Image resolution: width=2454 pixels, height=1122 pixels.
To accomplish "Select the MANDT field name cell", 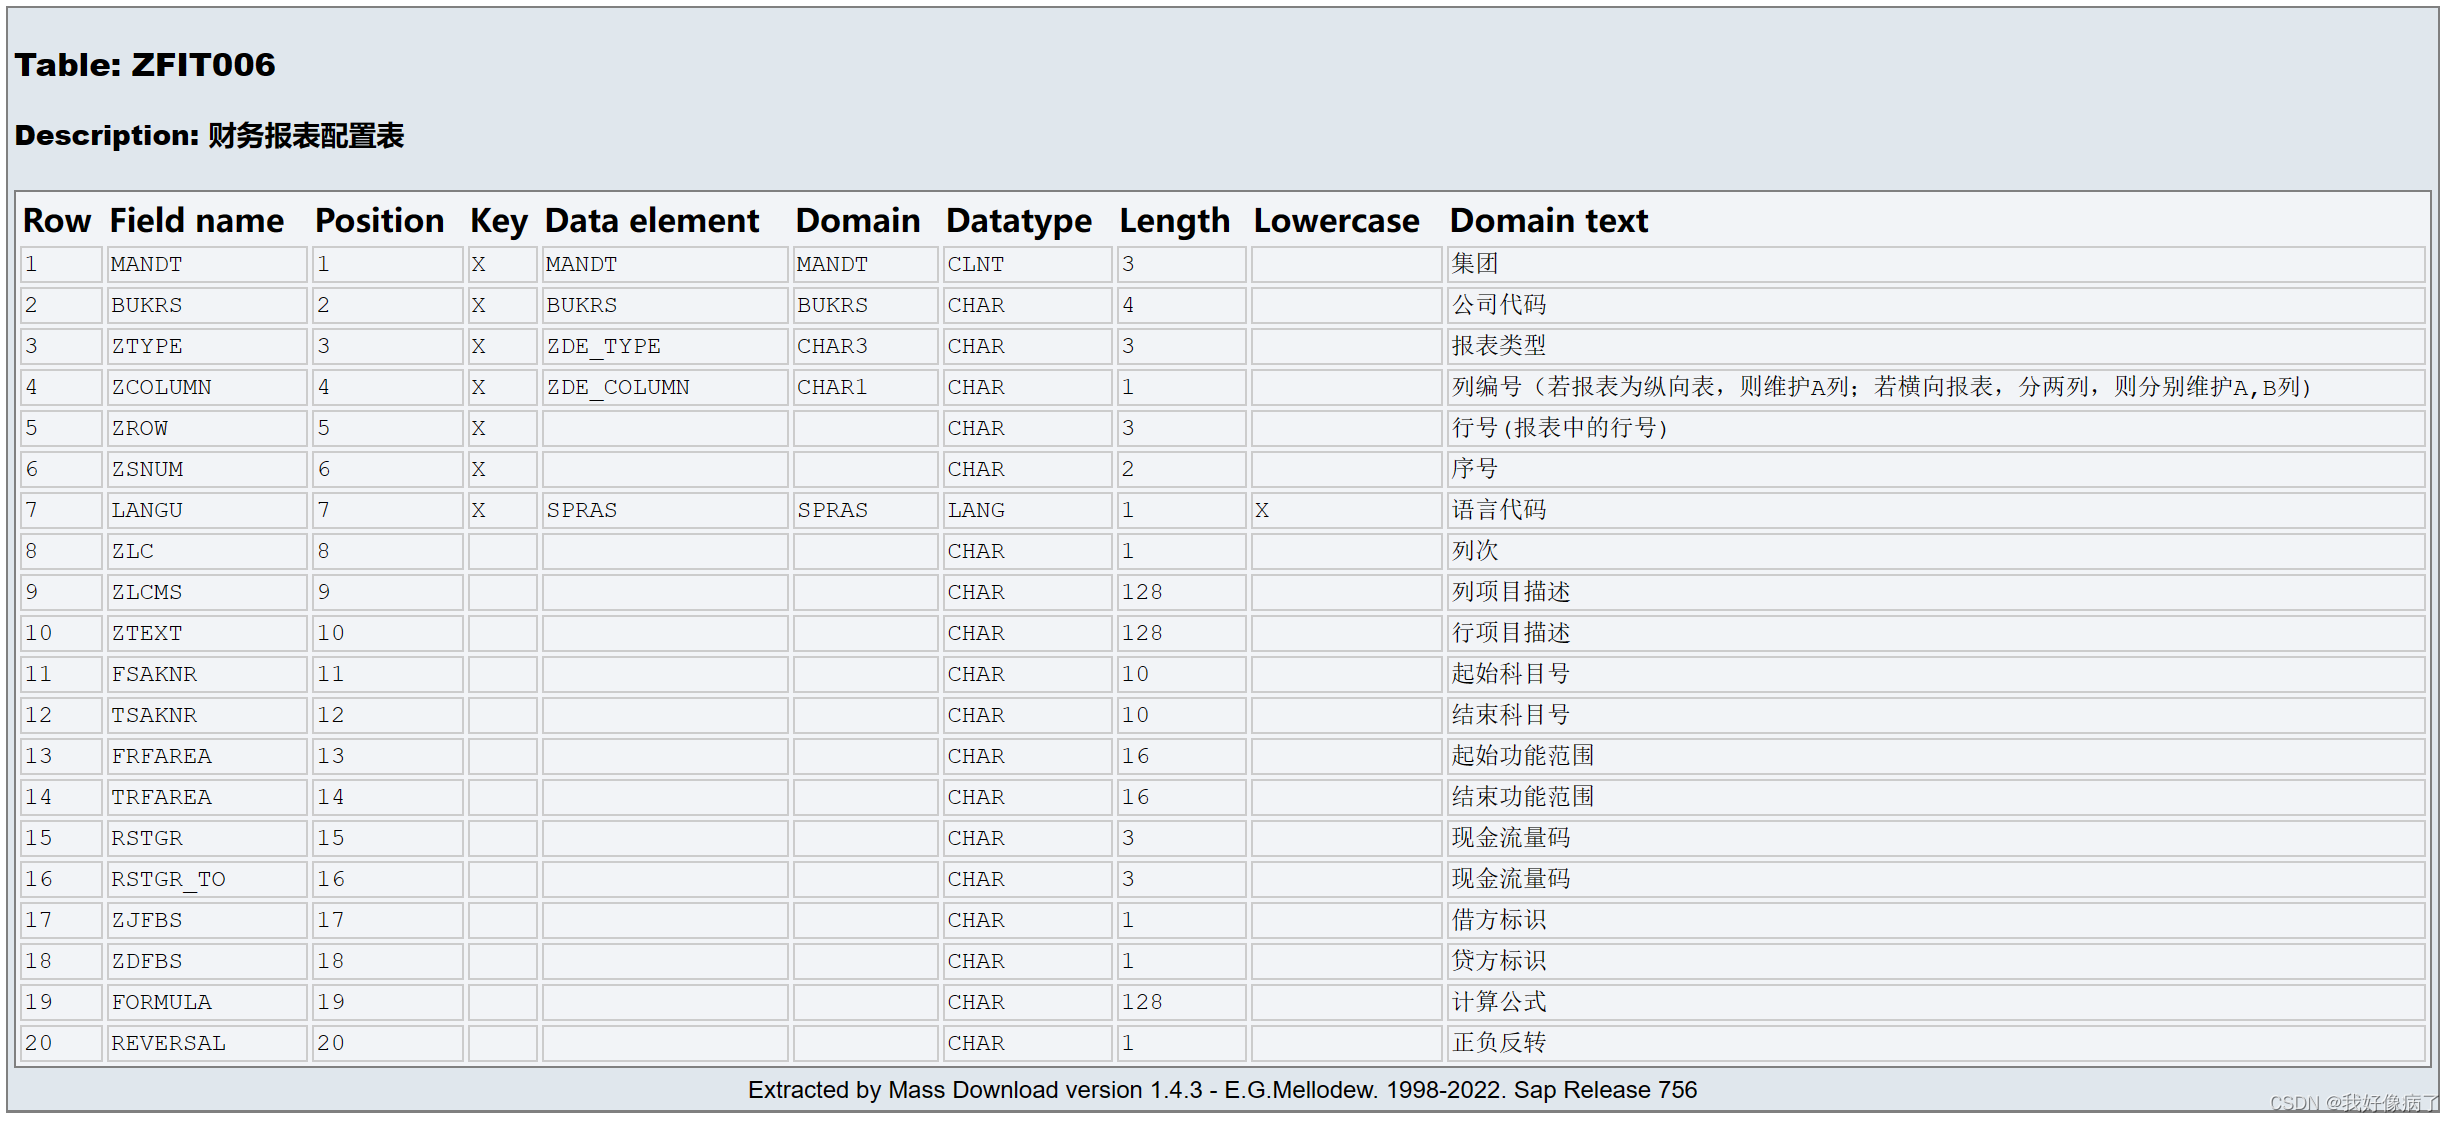I will tap(146, 264).
